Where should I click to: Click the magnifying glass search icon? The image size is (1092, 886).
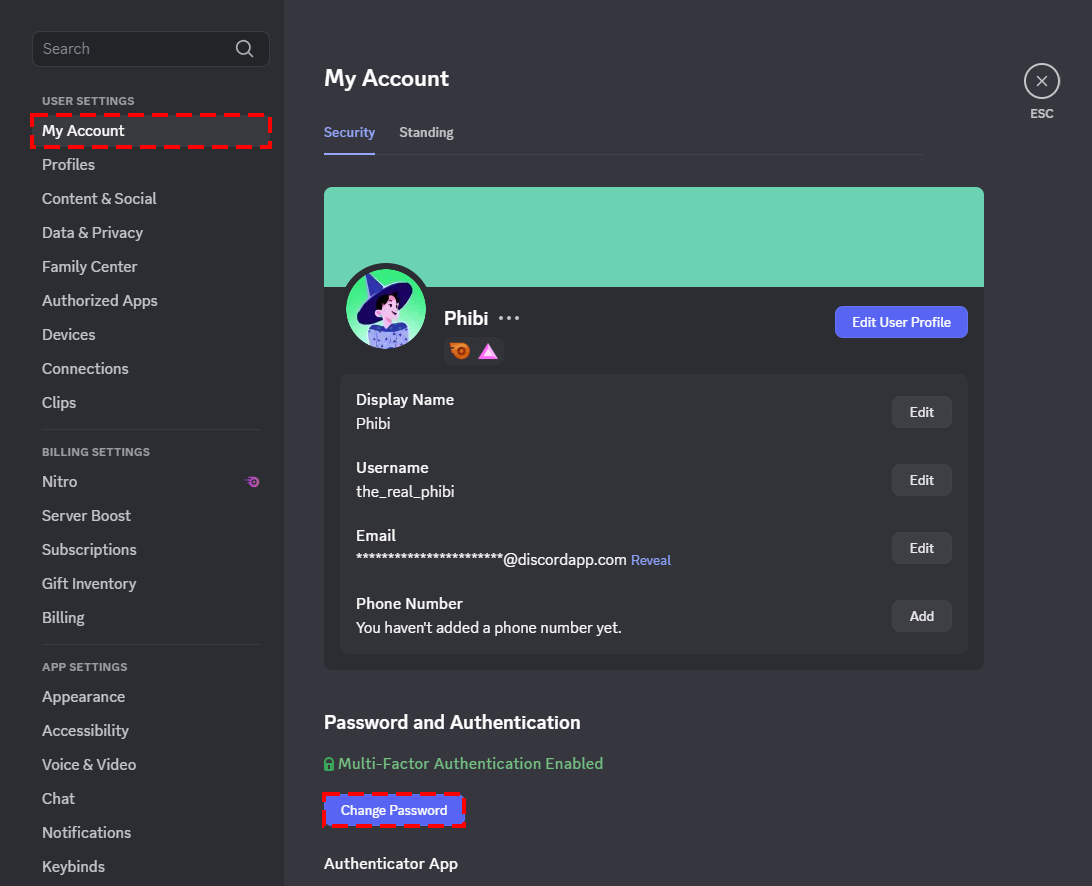tap(244, 48)
